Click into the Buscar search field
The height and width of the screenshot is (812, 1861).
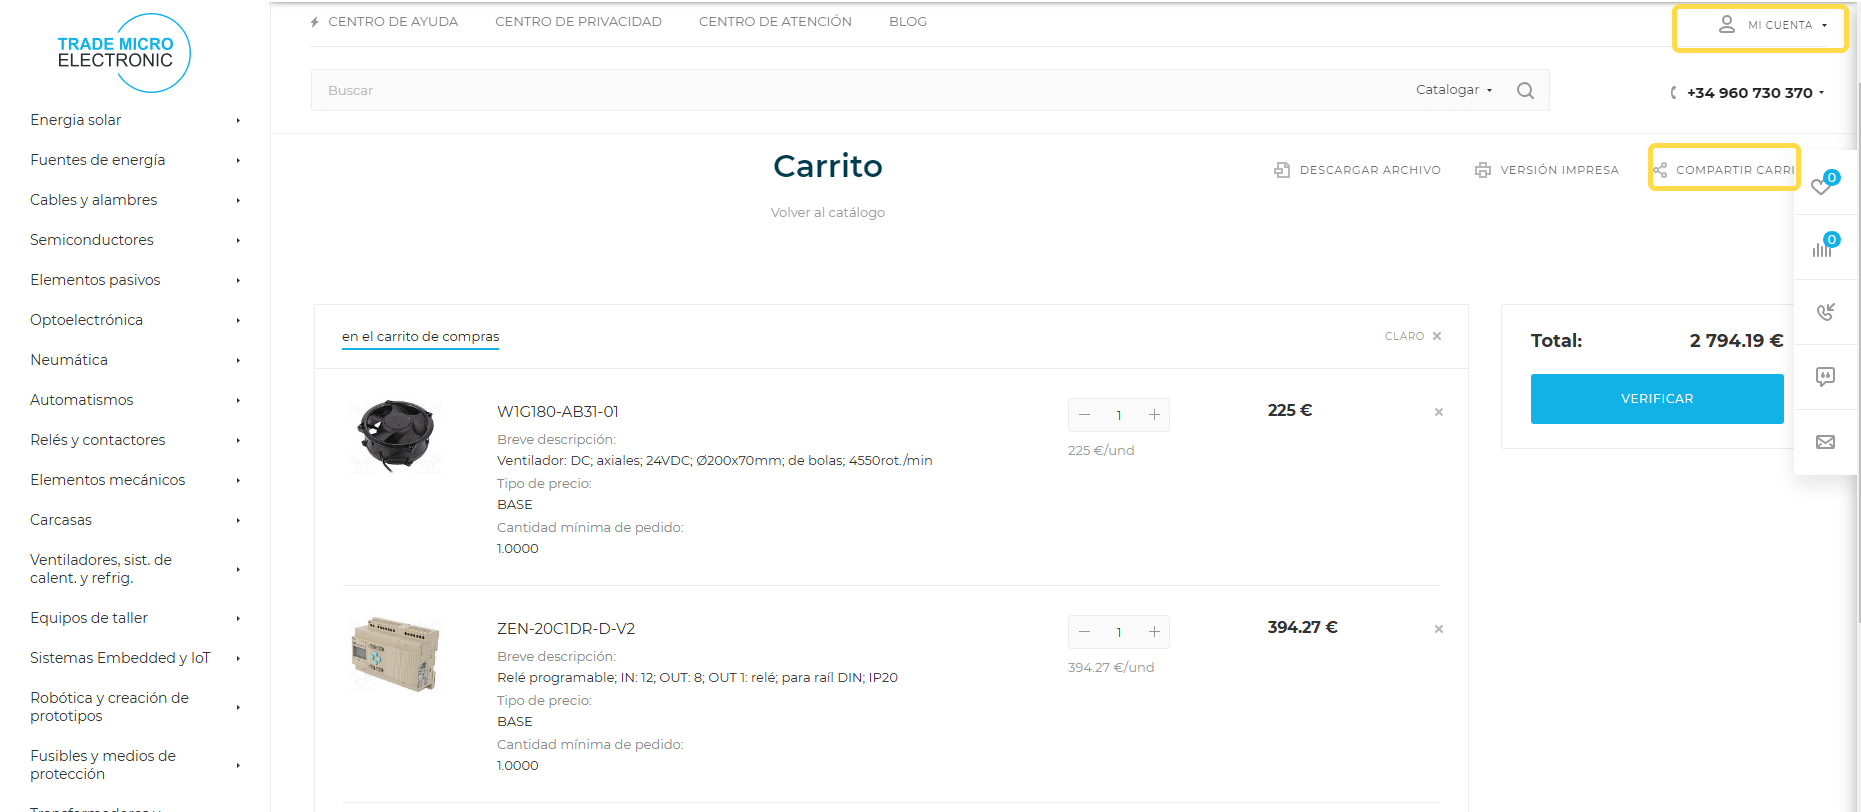[x=850, y=90]
